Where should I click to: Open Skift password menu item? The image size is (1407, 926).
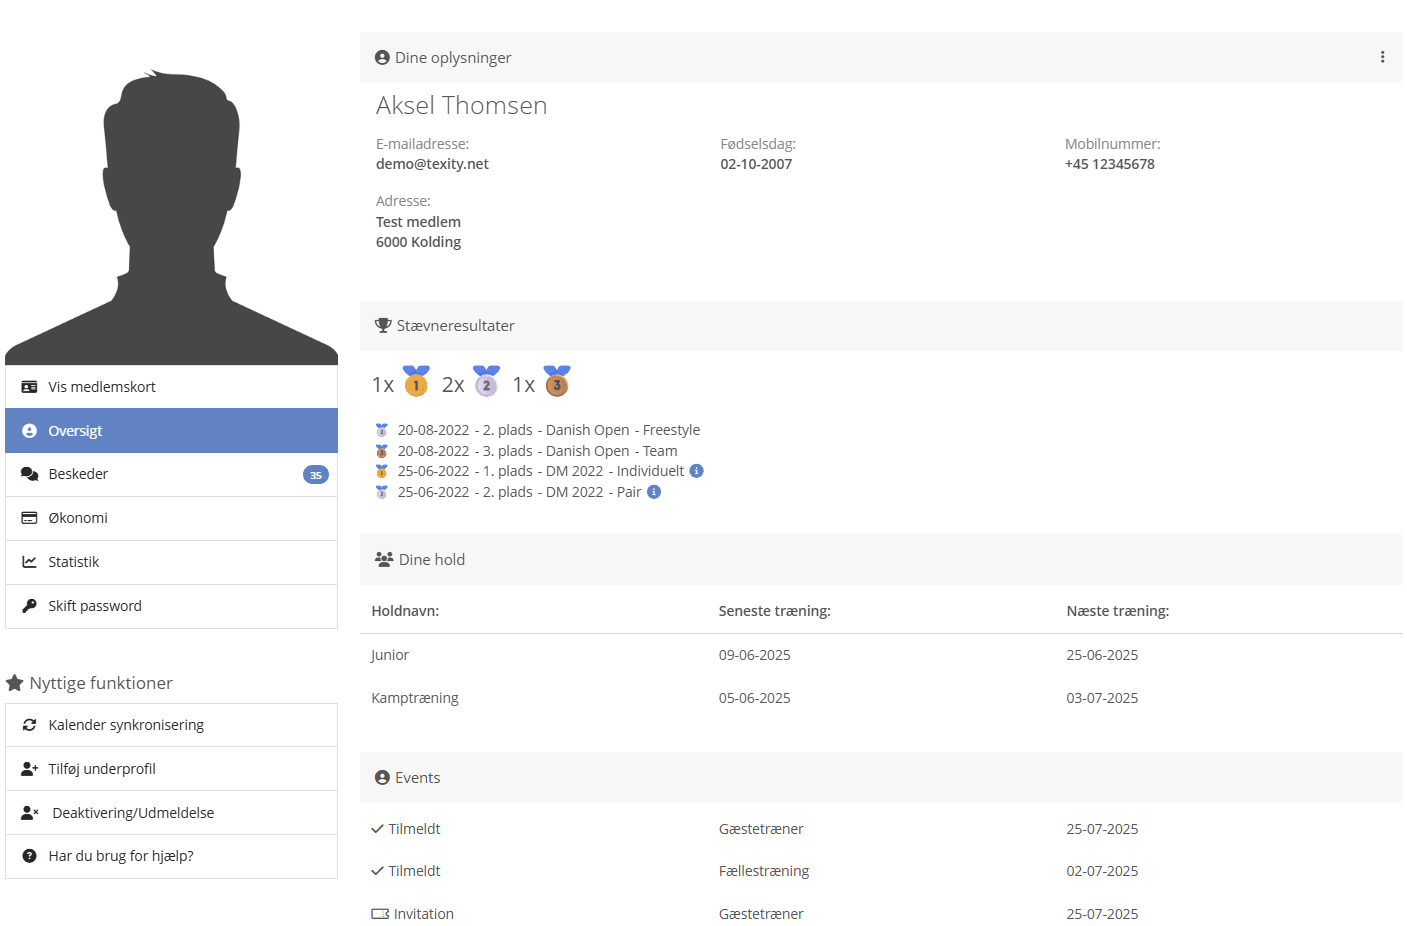171,606
